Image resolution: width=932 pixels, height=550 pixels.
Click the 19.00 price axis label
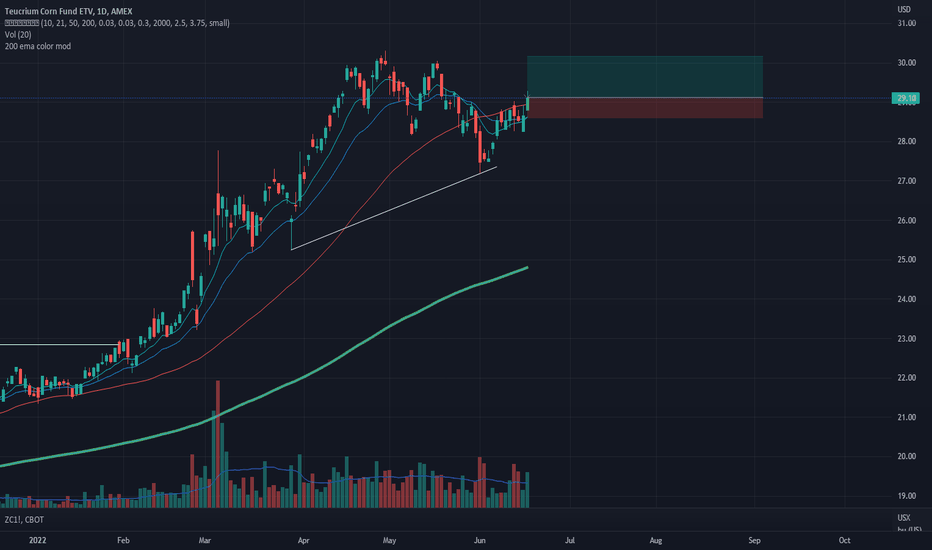tap(906, 496)
